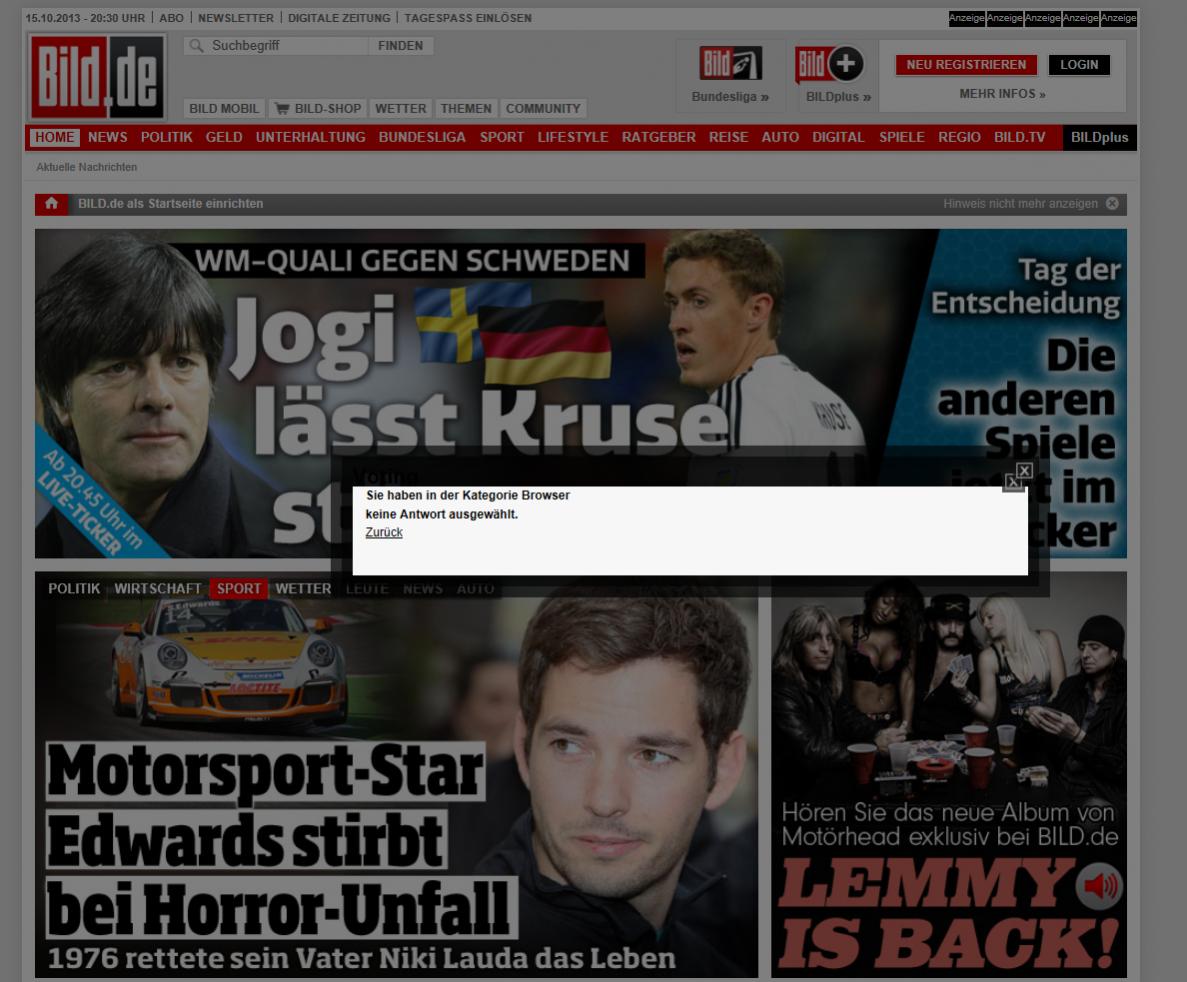
Task: Select UNTERHALTUNG in main navigation
Action: (x=310, y=137)
